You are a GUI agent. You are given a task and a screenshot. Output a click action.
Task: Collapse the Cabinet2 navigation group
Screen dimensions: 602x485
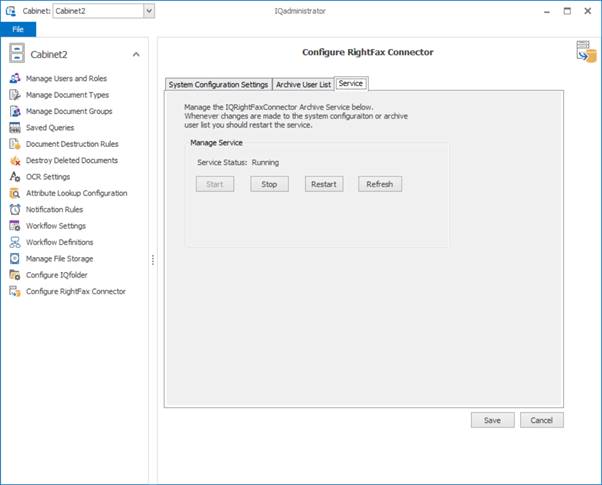(x=136, y=55)
